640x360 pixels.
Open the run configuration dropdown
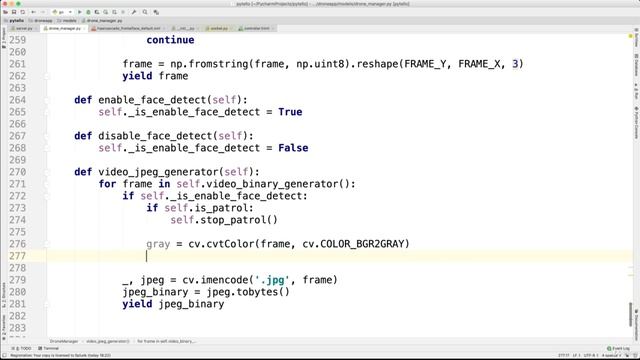[x=62, y=12]
